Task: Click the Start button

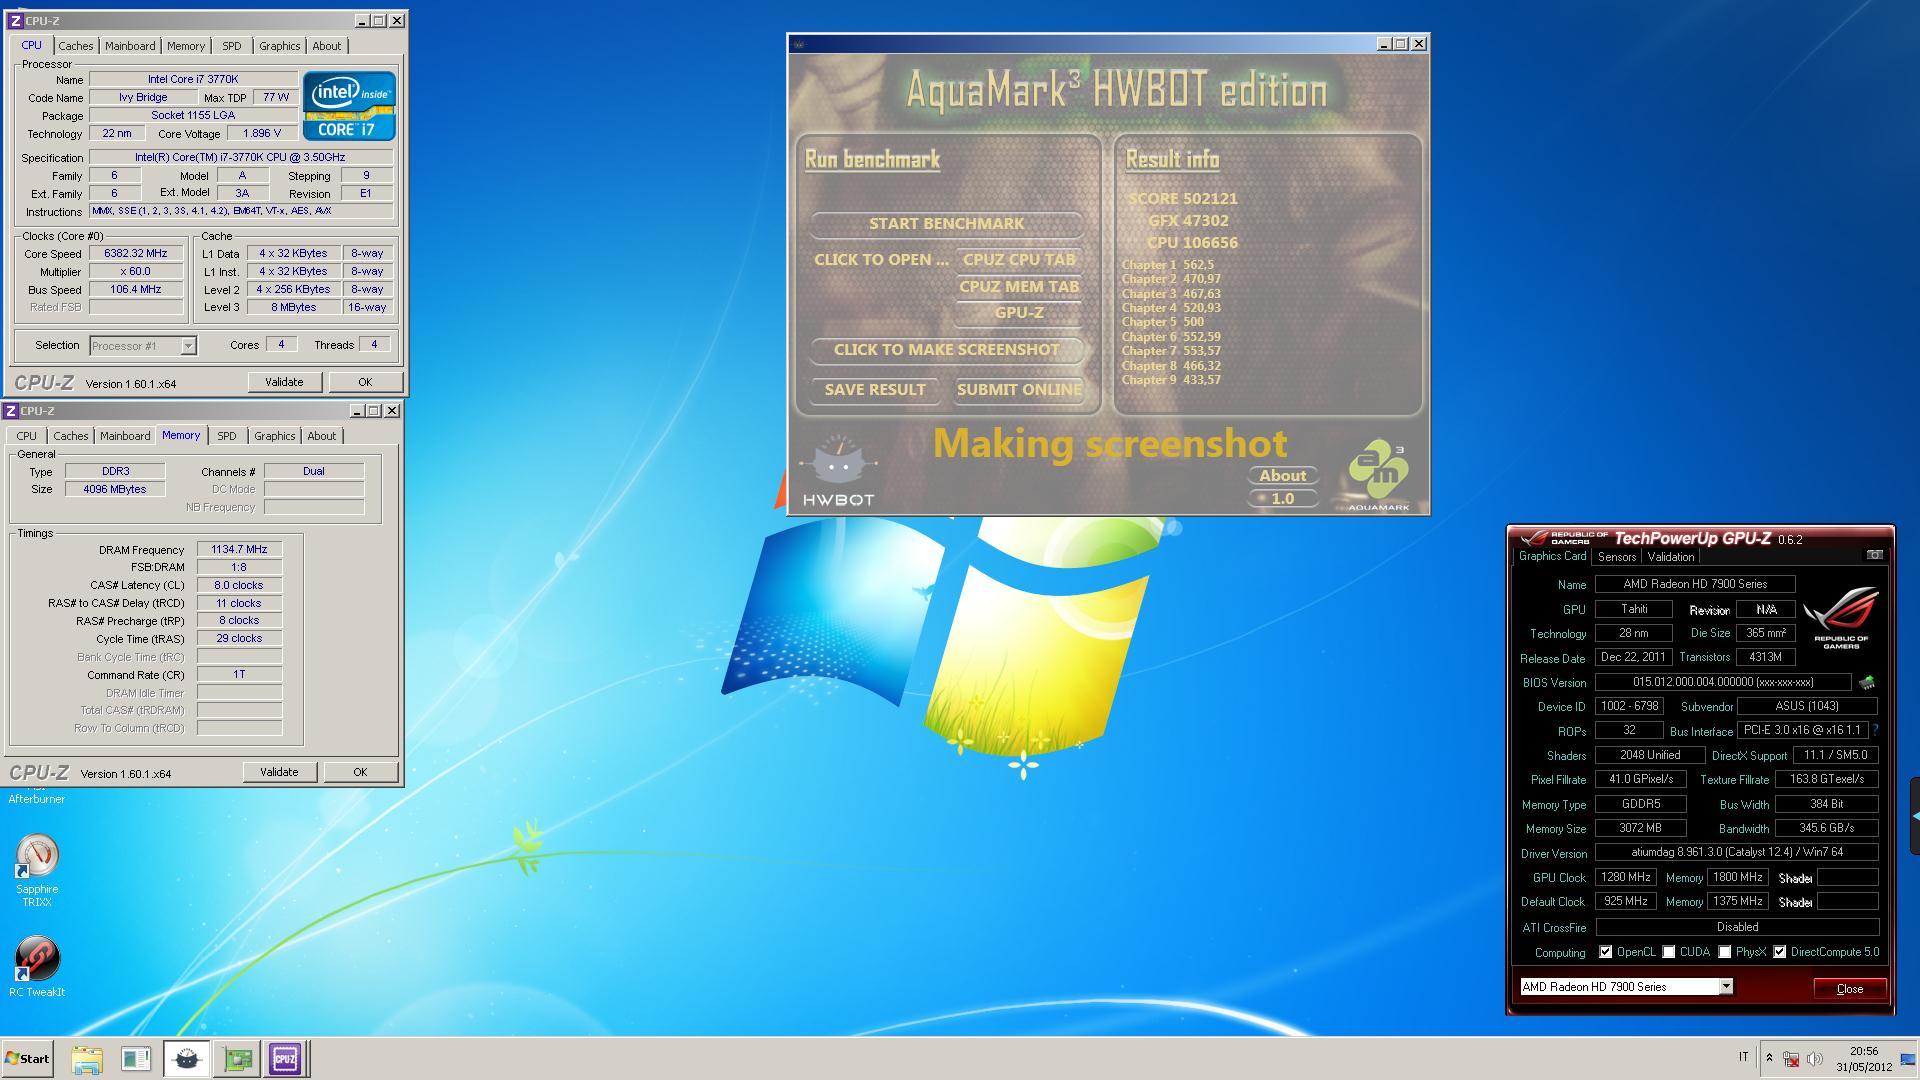Action: point(27,1058)
